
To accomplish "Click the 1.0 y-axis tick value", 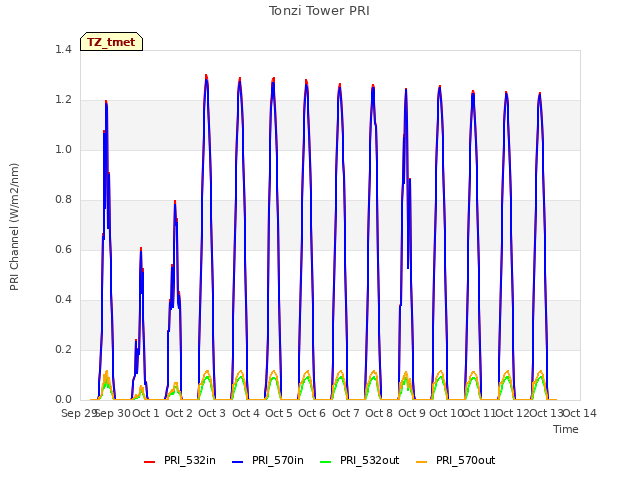I will point(63,149).
